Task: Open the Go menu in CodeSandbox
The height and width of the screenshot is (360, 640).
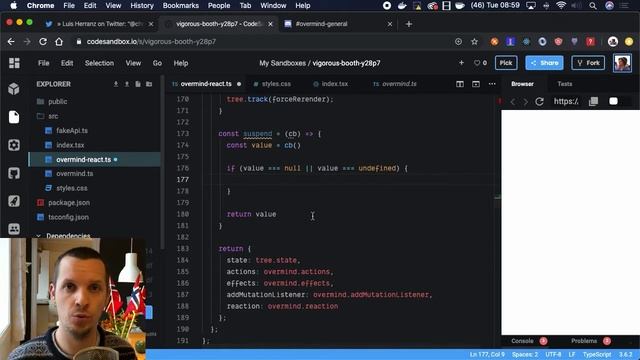Action: point(157,63)
